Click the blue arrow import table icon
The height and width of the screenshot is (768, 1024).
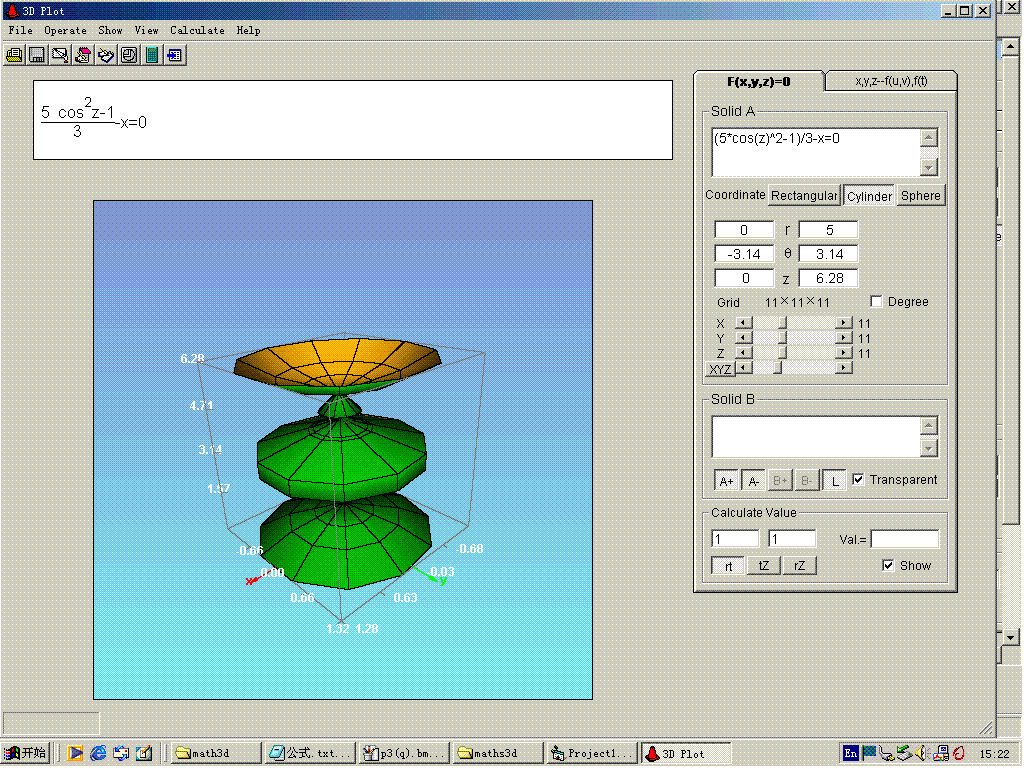pyautogui.click(x=175, y=54)
